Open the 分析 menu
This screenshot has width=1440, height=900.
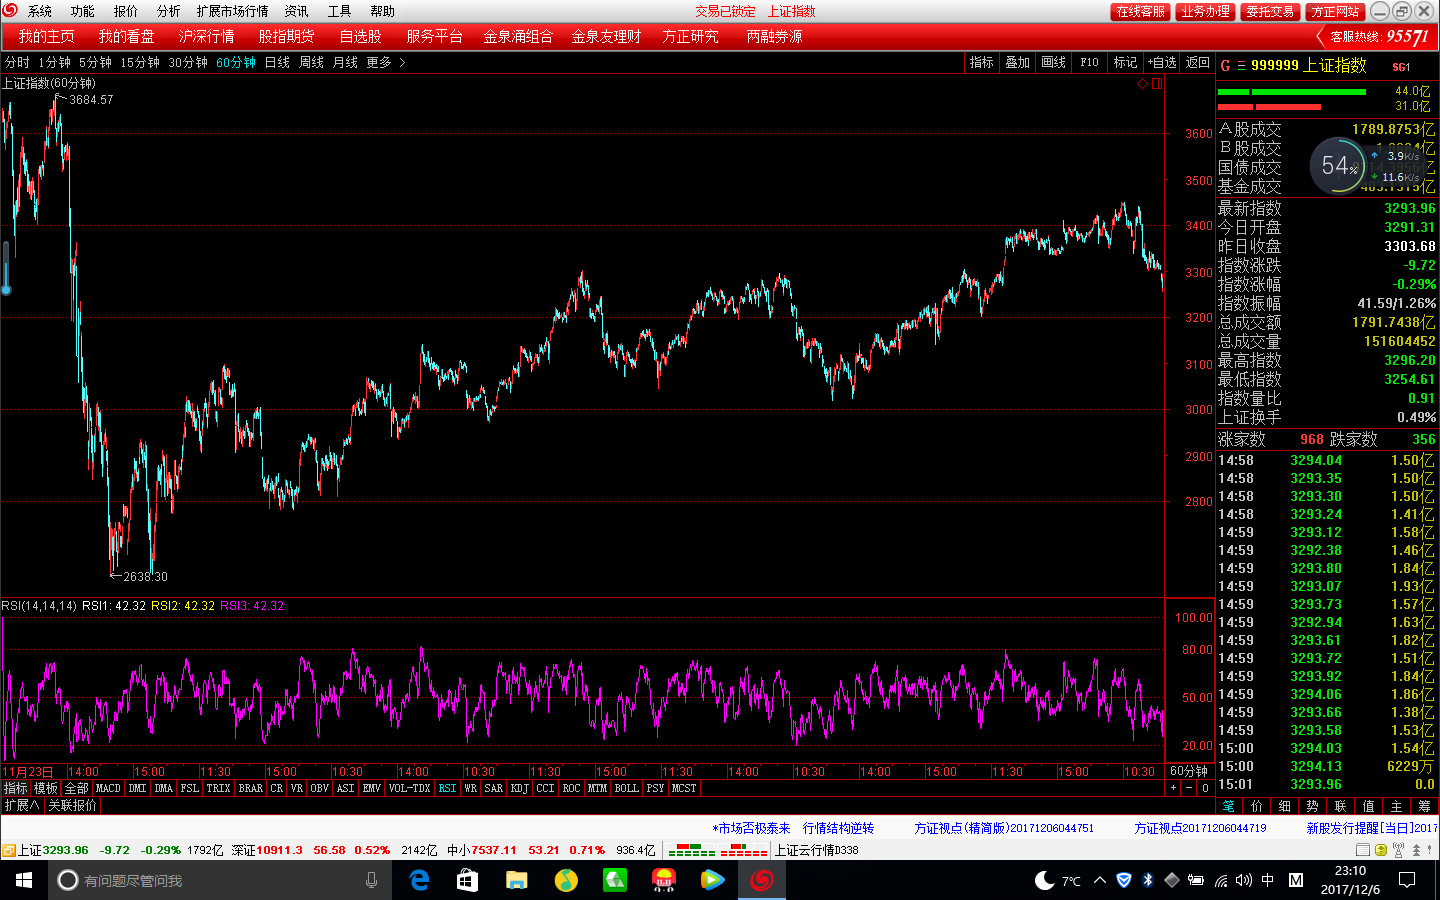point(169,11)
